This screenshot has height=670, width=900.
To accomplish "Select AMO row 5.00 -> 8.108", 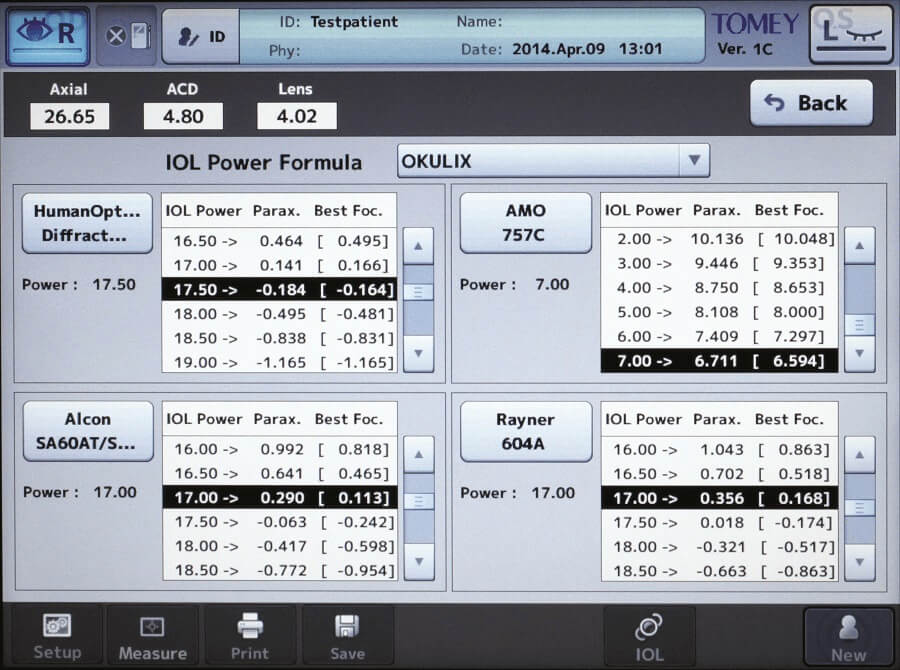I will (x=719, y=312).
